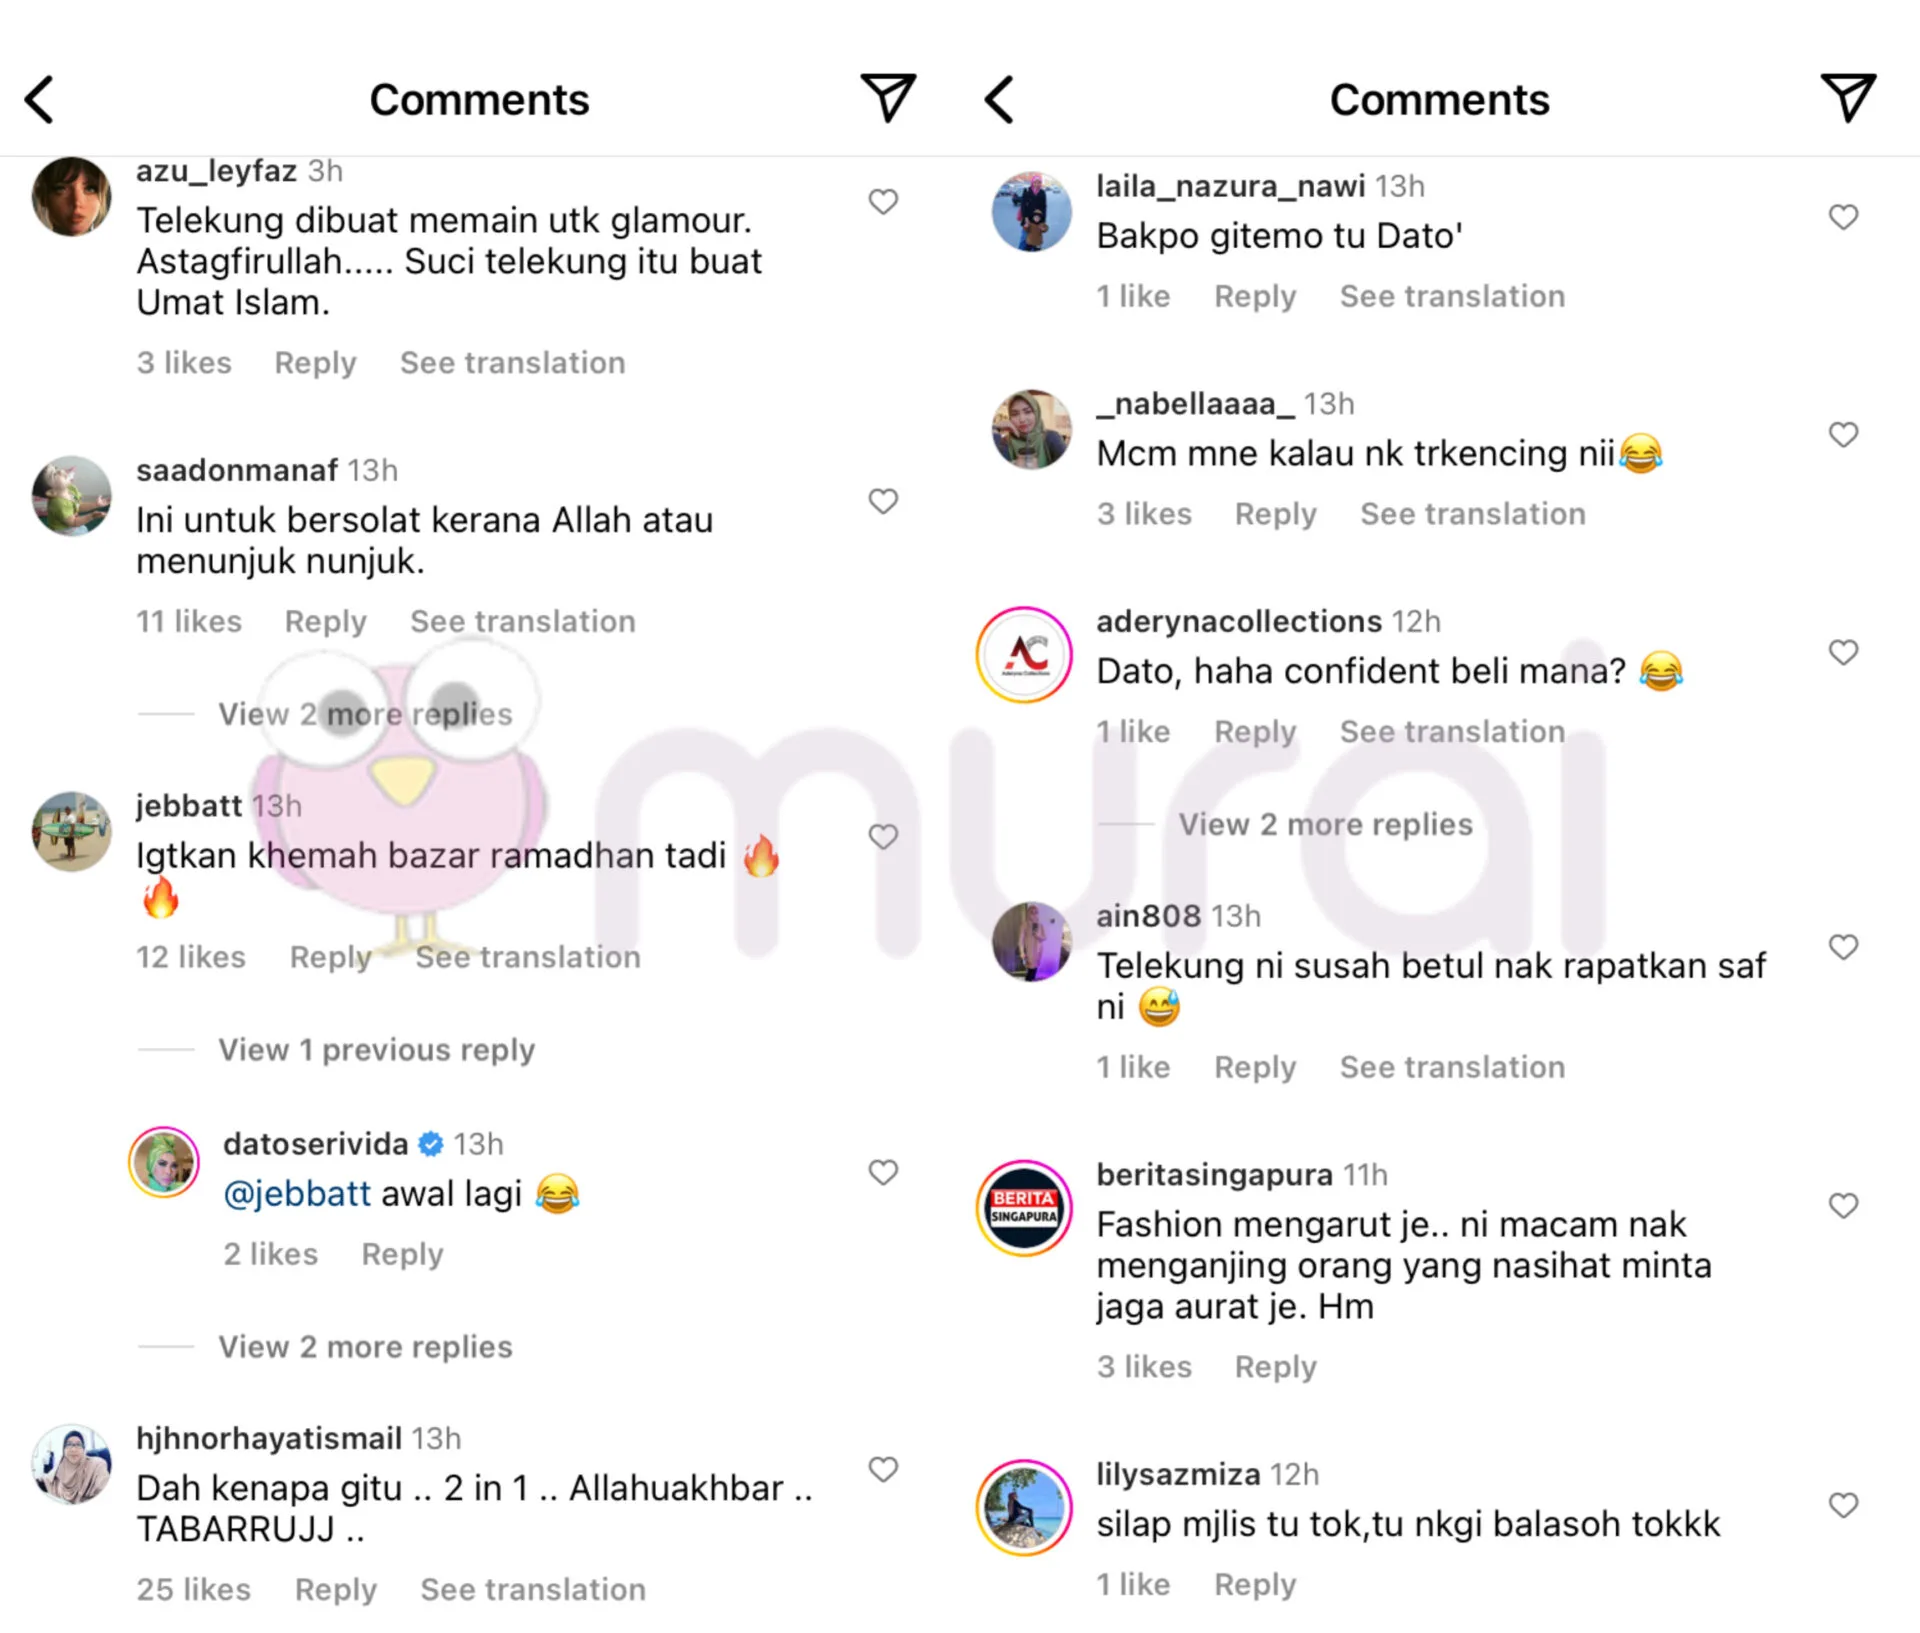Go back using left panel's back arrow
1920x1633 pixels.
(40, 100)
